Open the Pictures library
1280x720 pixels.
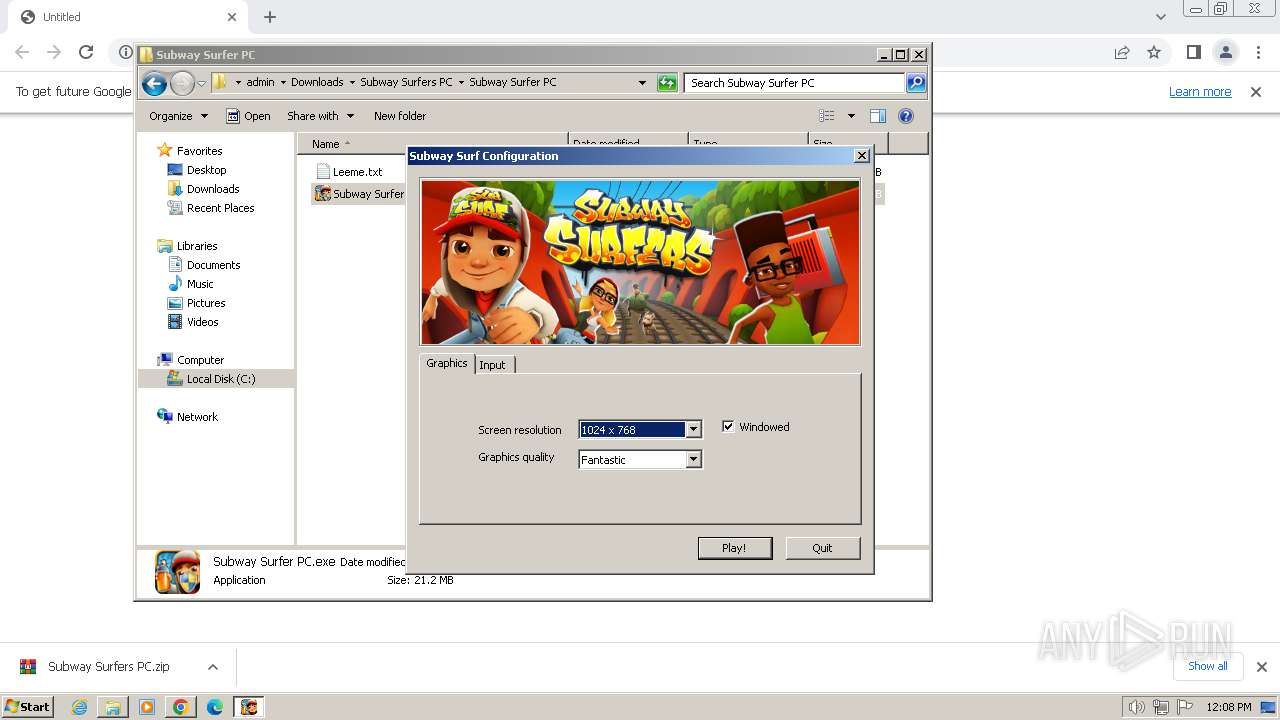click(206, 303)
